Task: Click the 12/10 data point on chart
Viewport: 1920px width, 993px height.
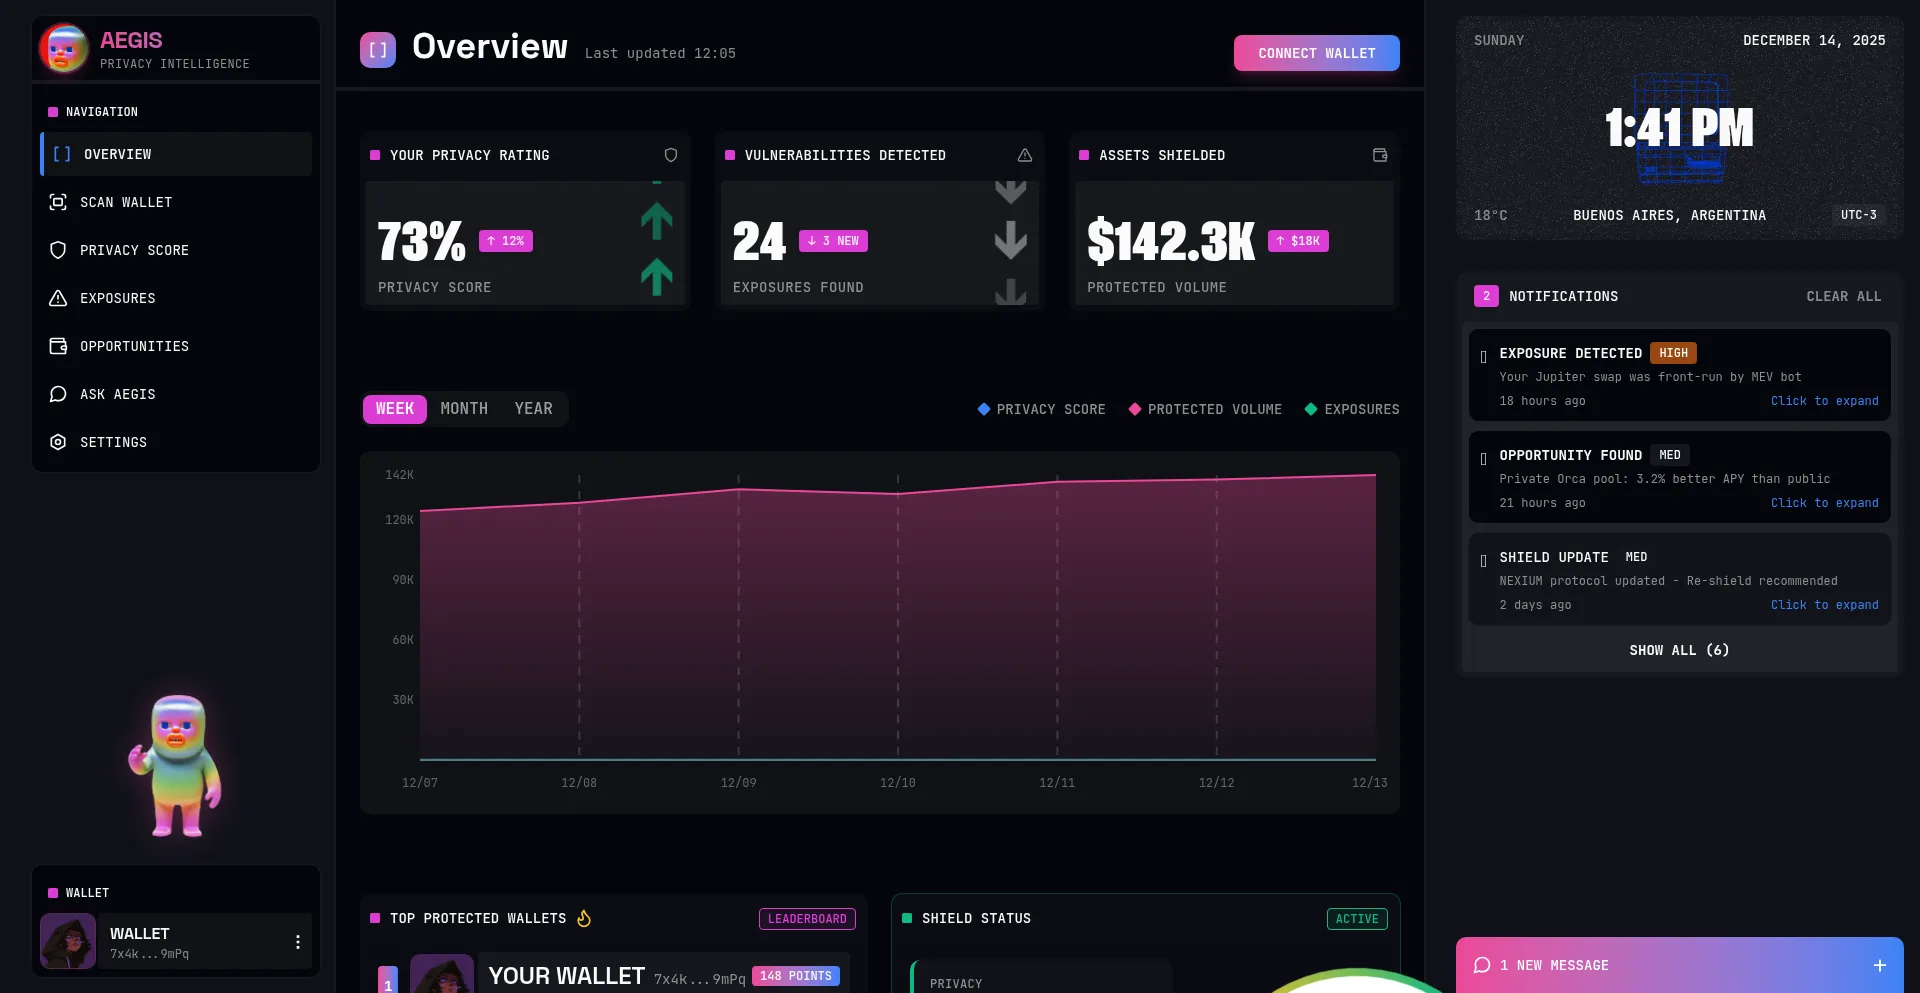Action: pos(898,494)
